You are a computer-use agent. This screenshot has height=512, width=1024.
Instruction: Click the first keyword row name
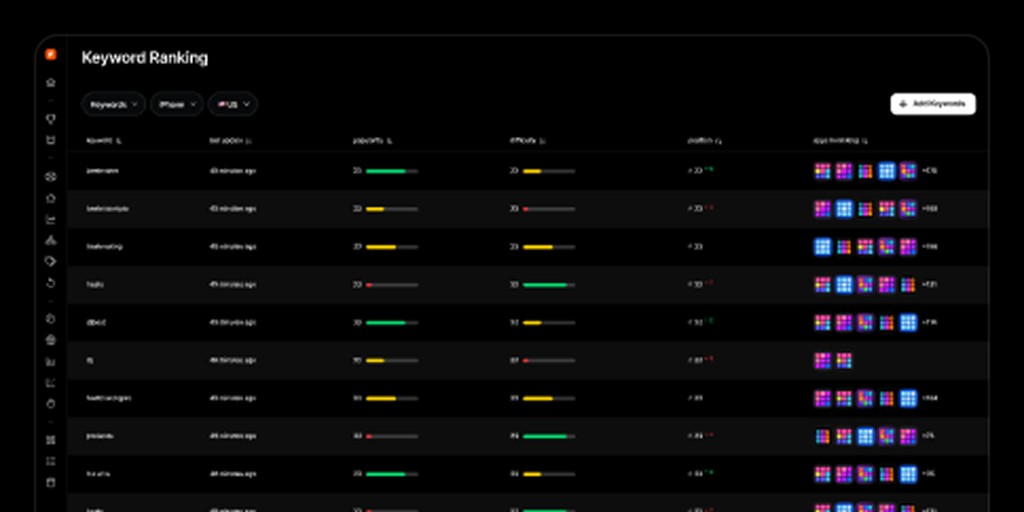pyautogui.click(x=103, y=171)
